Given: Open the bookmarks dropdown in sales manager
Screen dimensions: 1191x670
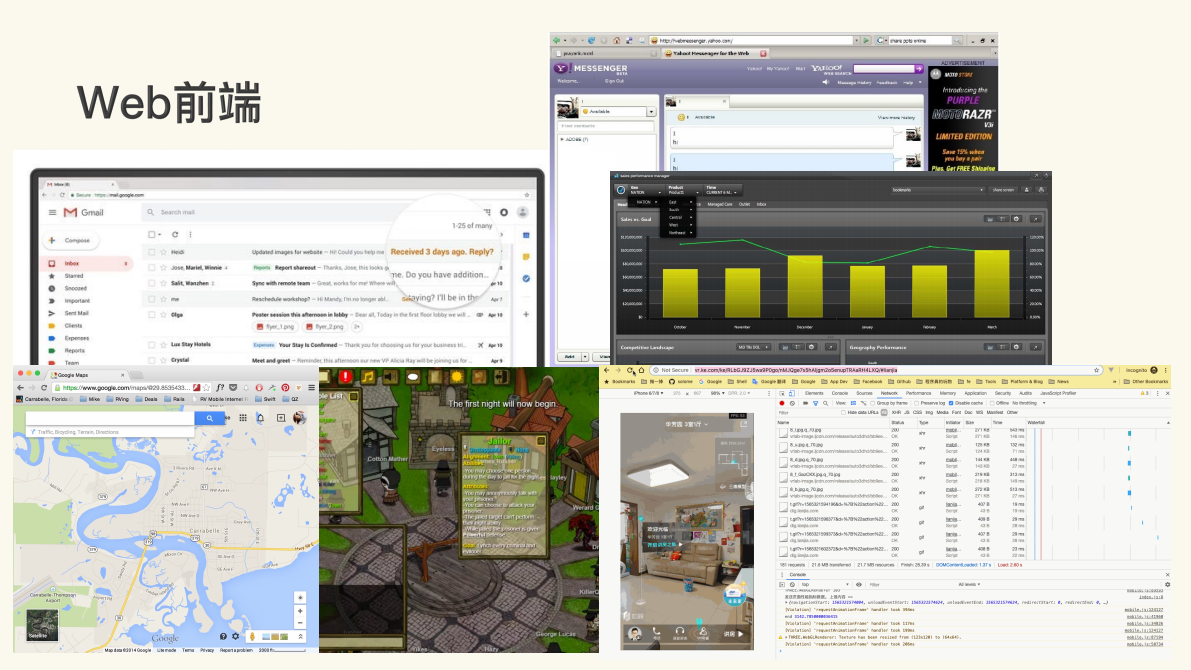Looking at the screenshot, I should (937, 190).
